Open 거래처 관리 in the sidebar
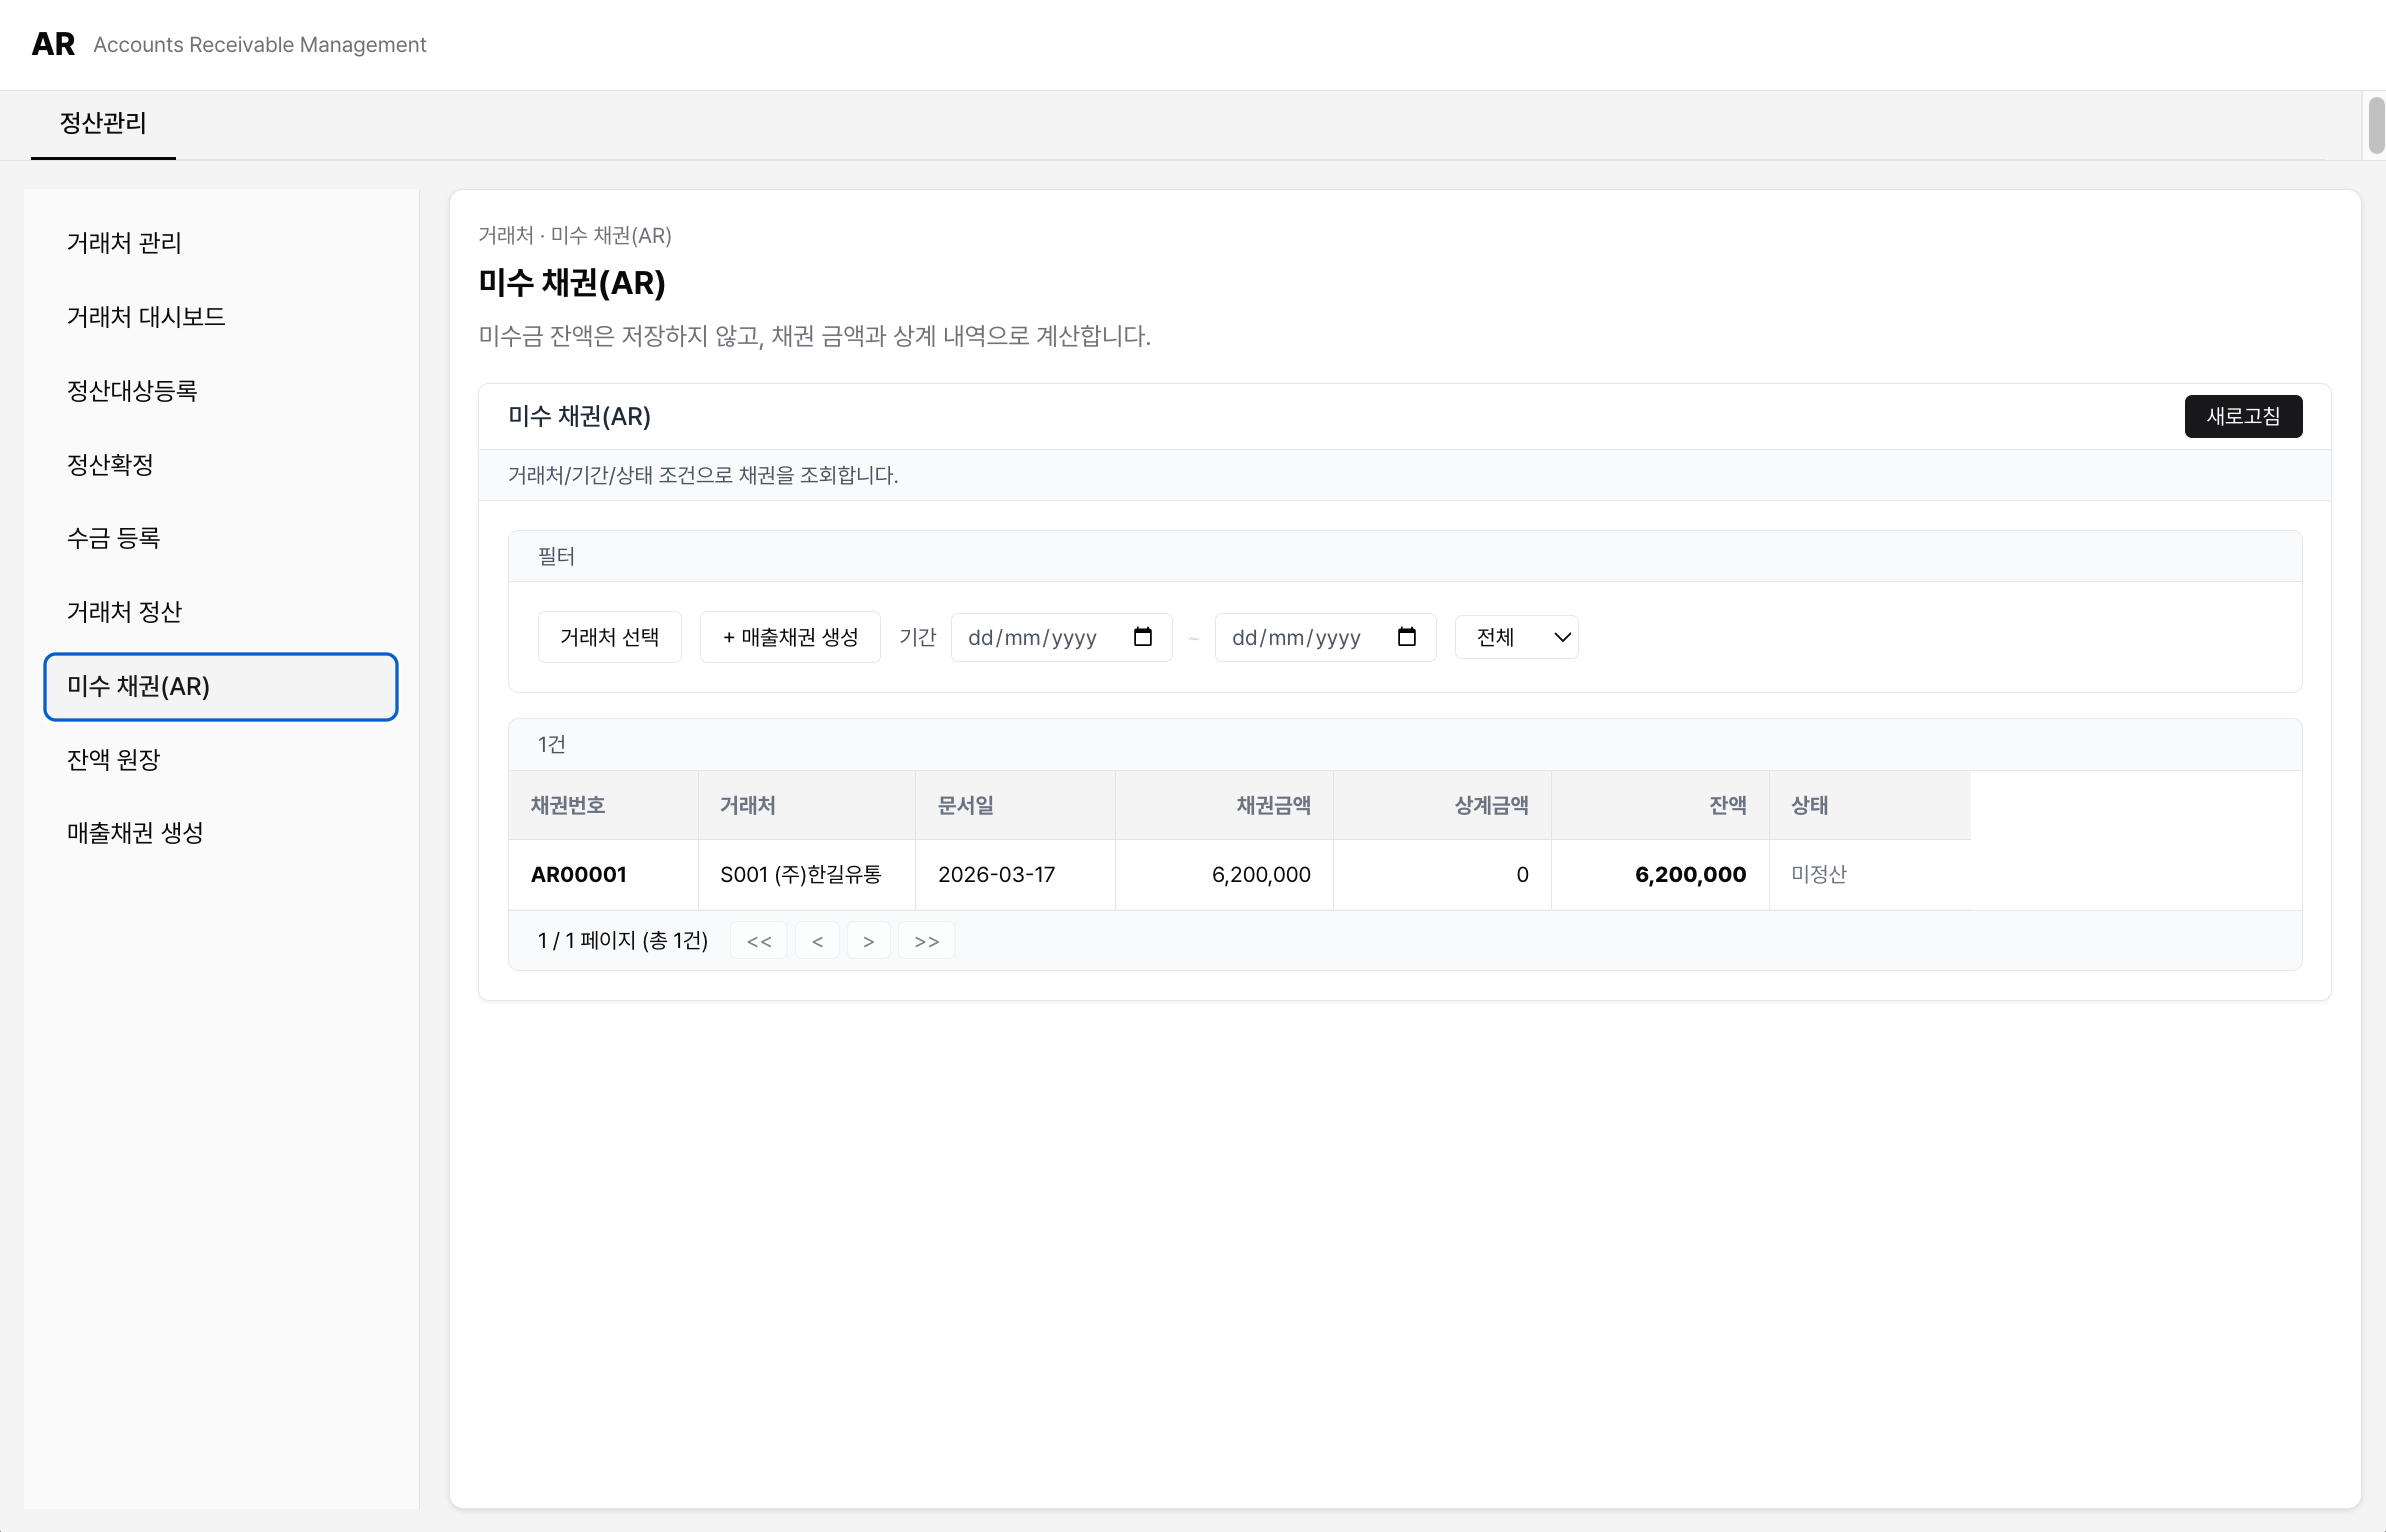 click(123, 242)
